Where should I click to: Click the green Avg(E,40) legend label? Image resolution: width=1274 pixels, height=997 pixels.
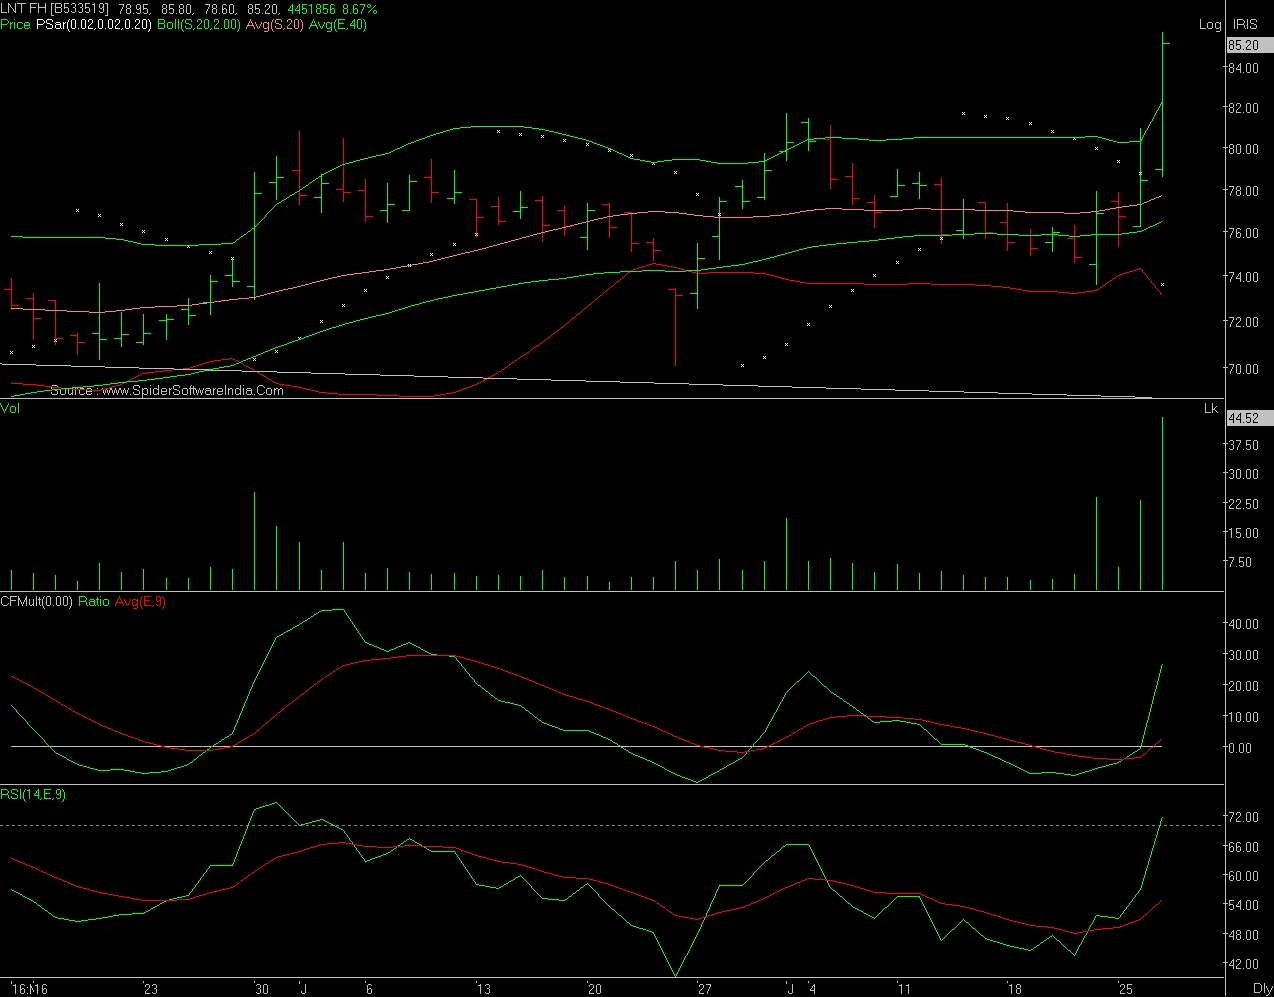point(338,24)
